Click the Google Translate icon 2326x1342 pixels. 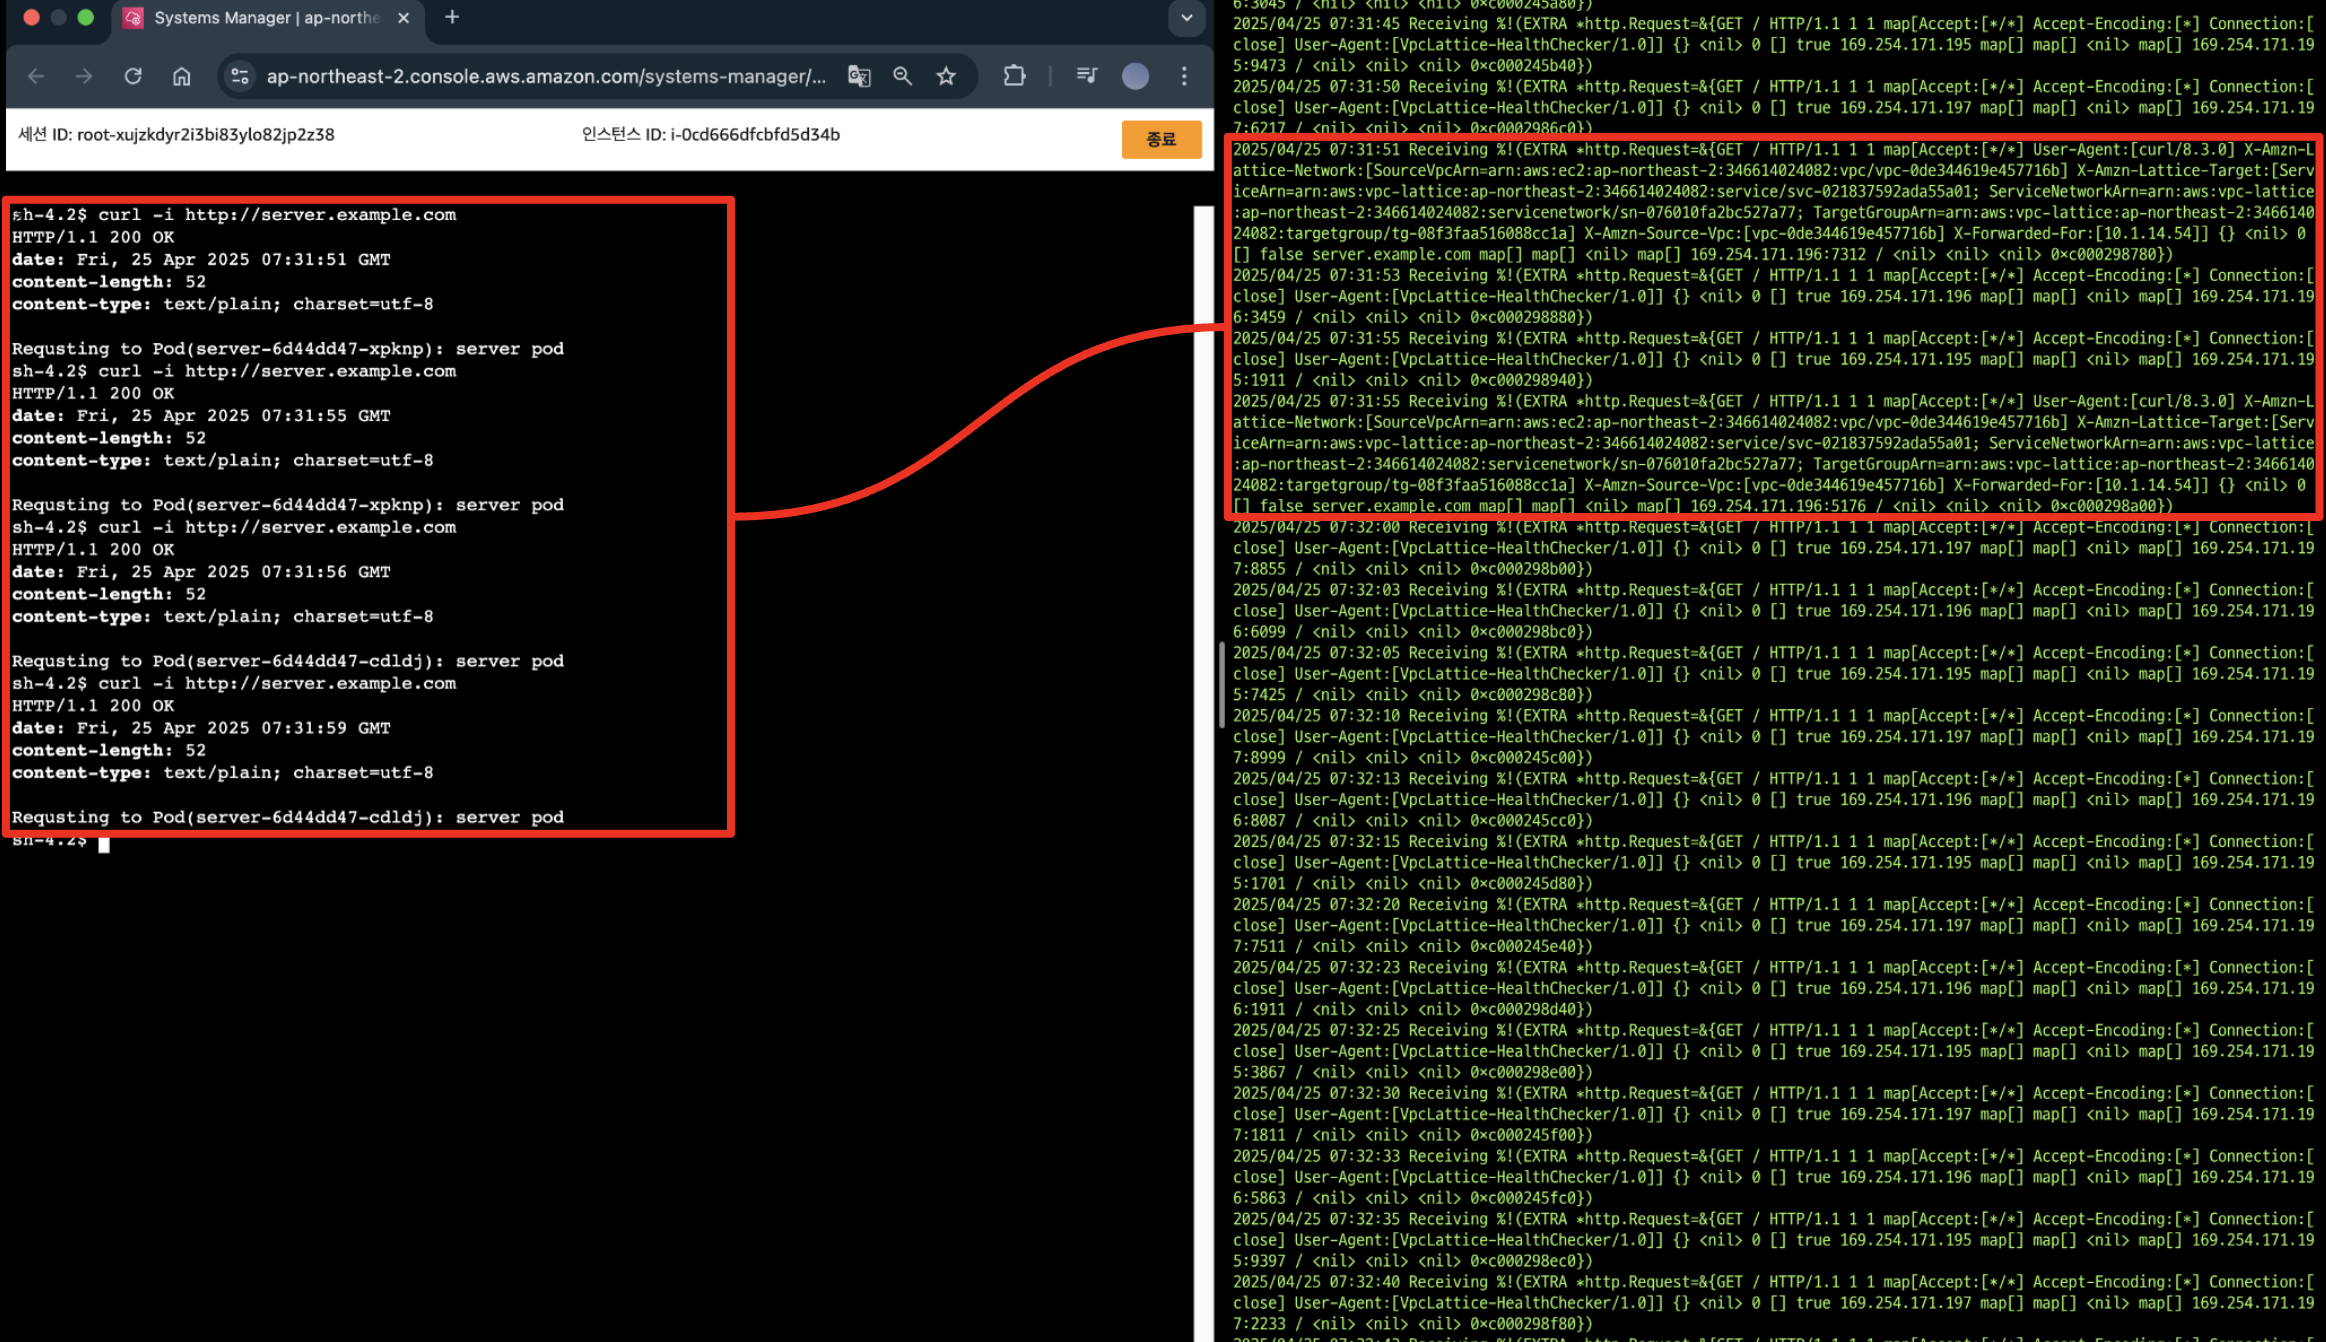pyautogui.click(x=859, y=76)
